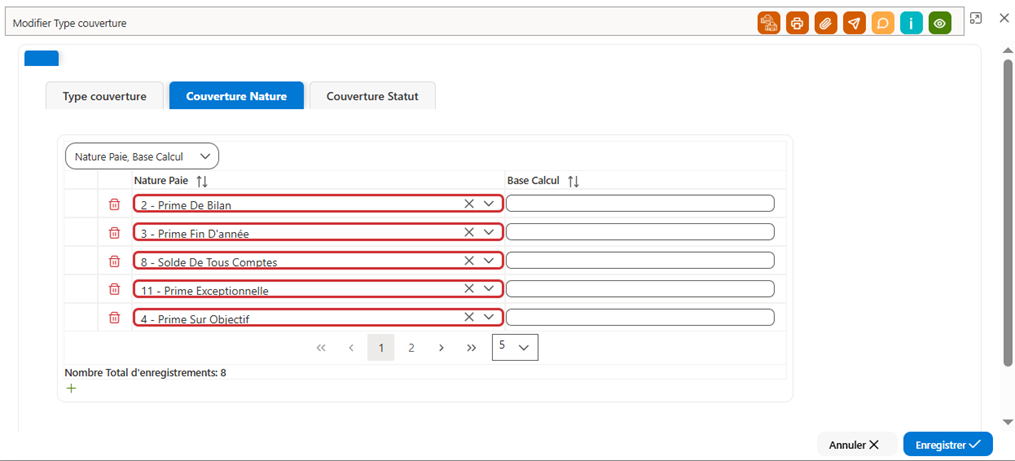Click trash icon for Solde De Tous Comptes

tap(114, 261)
